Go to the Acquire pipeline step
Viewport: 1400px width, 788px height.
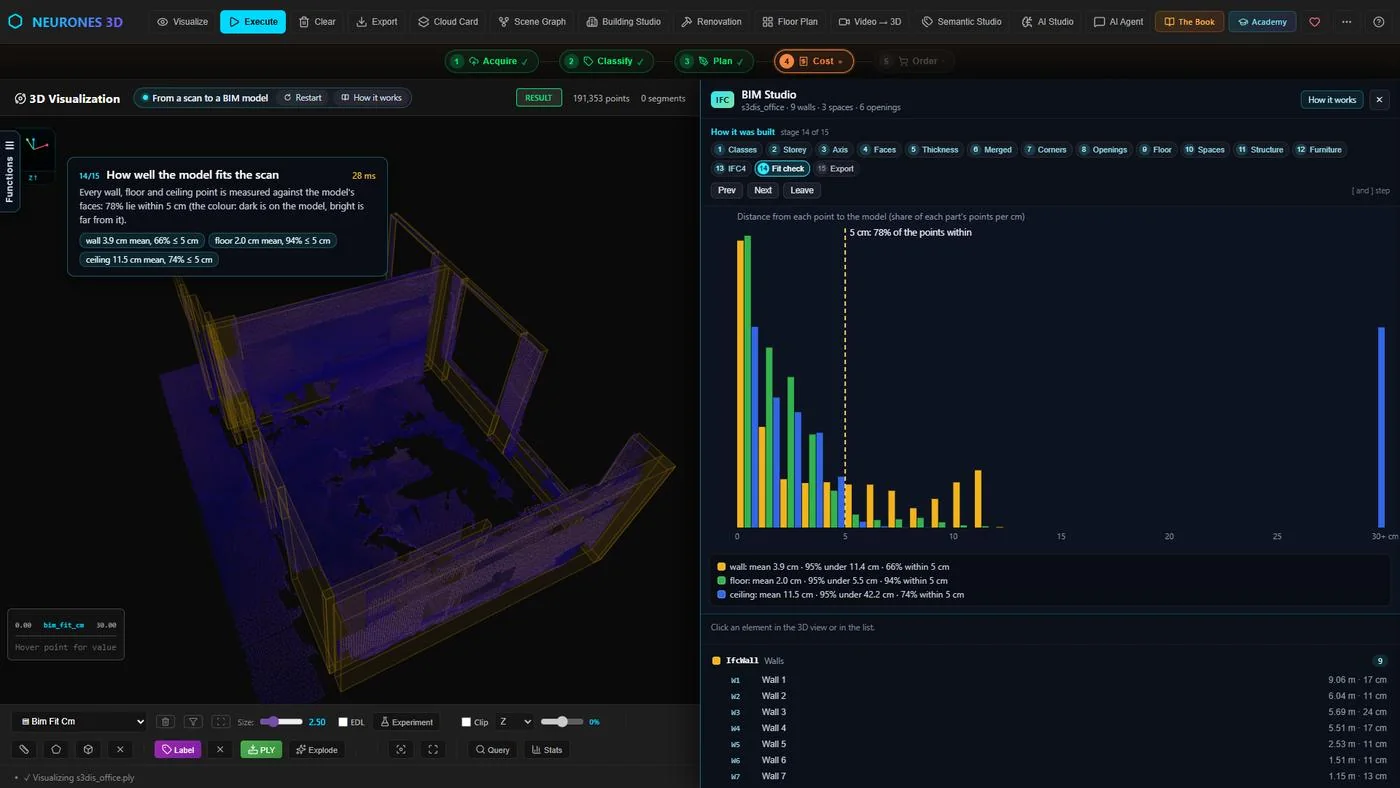click(x=491, y=61)
